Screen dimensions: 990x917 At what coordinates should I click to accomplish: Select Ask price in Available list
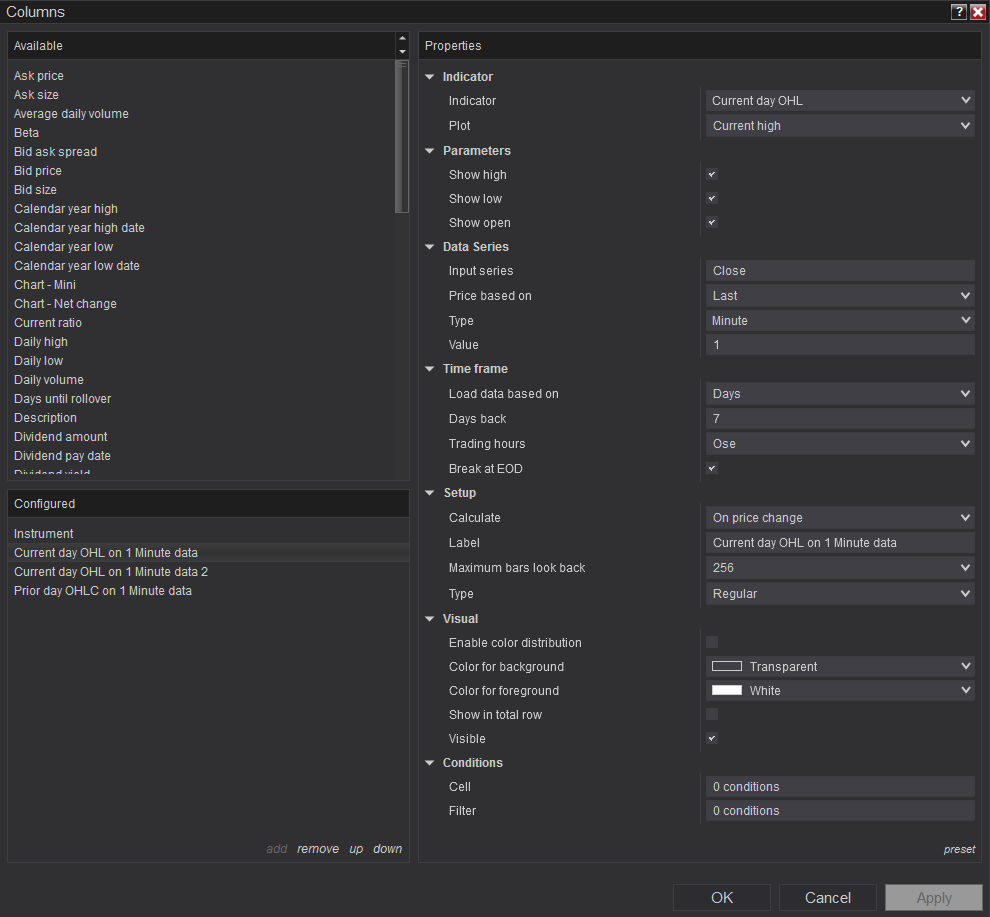click(39, 76)
